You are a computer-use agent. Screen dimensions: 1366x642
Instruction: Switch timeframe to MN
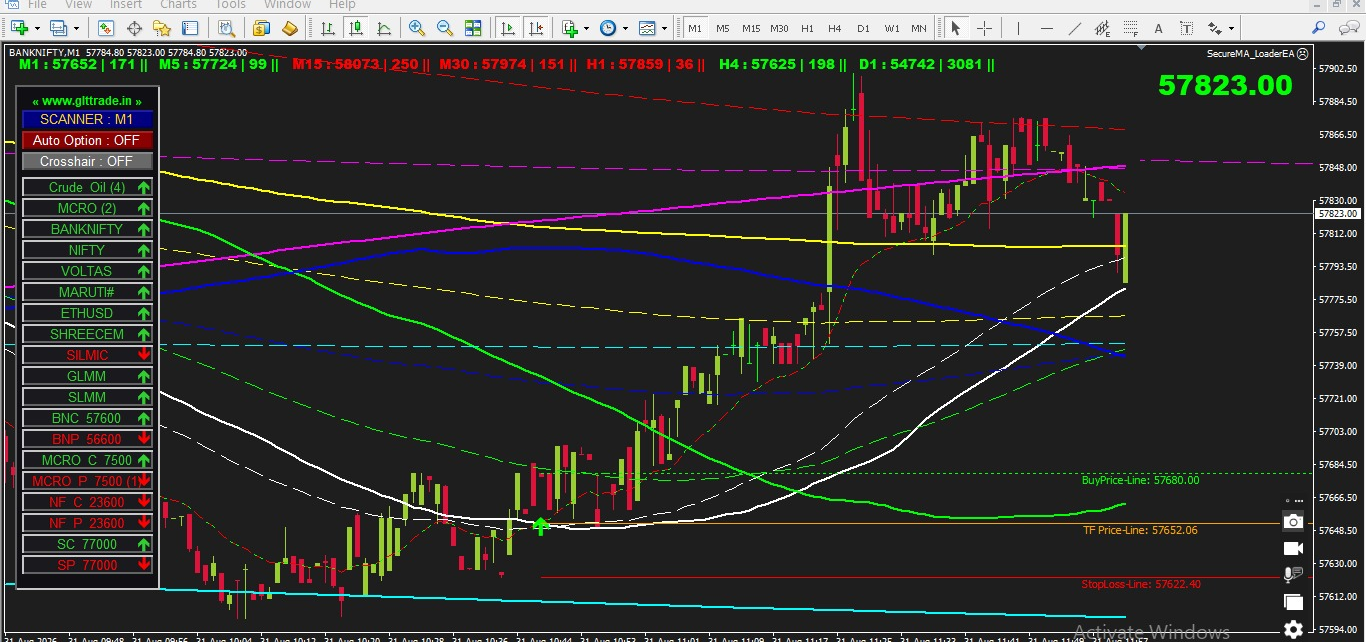[x=919, y=28]
